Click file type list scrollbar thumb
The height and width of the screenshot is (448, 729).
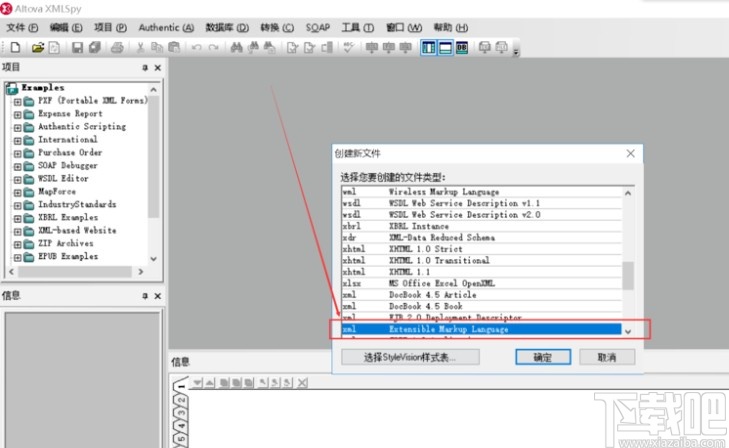pos(628,276)
